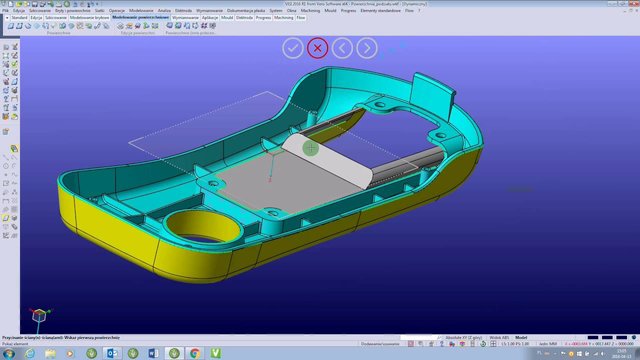
Task: Click the red square icon in status bar
Action: 411,344
